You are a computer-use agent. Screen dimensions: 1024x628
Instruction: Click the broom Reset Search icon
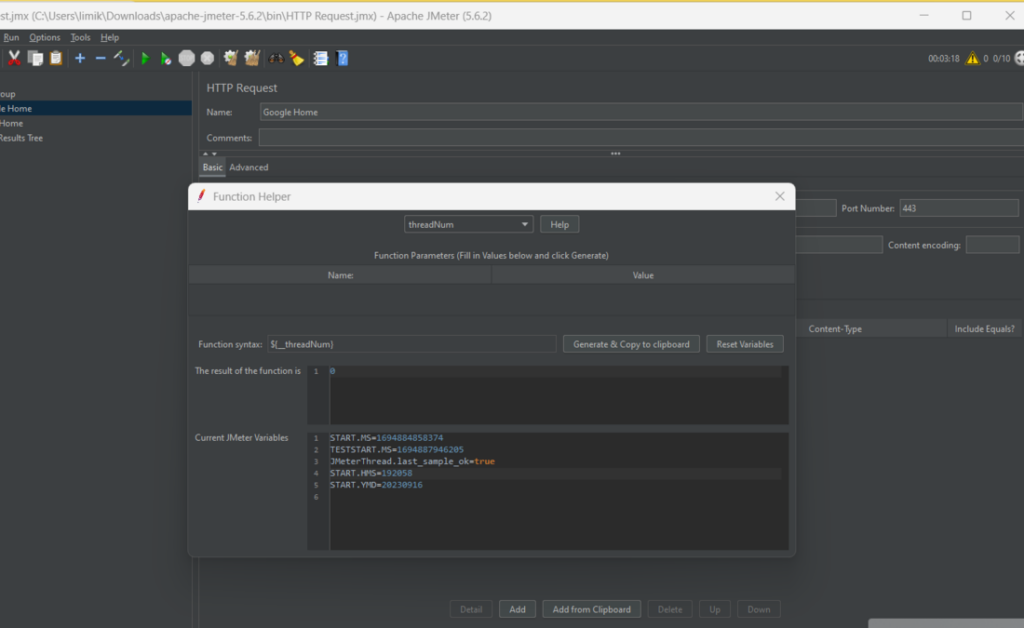click(297, 59)
